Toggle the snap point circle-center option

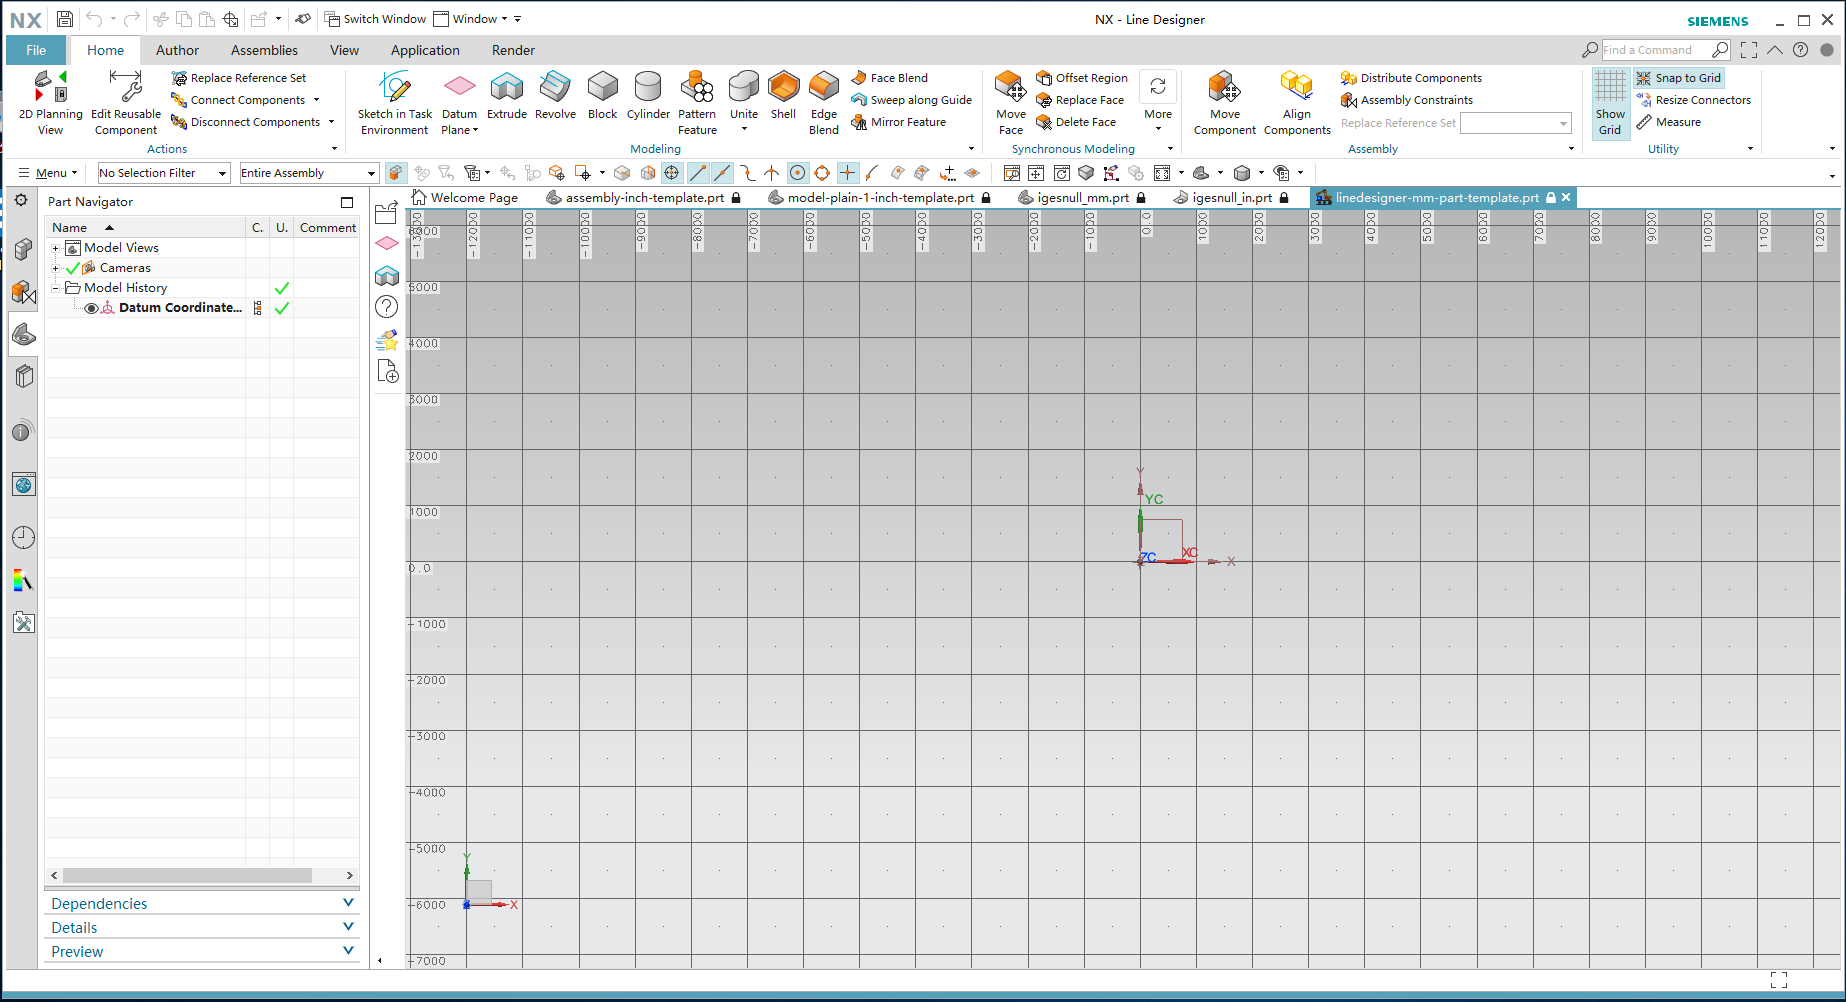tap(797, 173)
